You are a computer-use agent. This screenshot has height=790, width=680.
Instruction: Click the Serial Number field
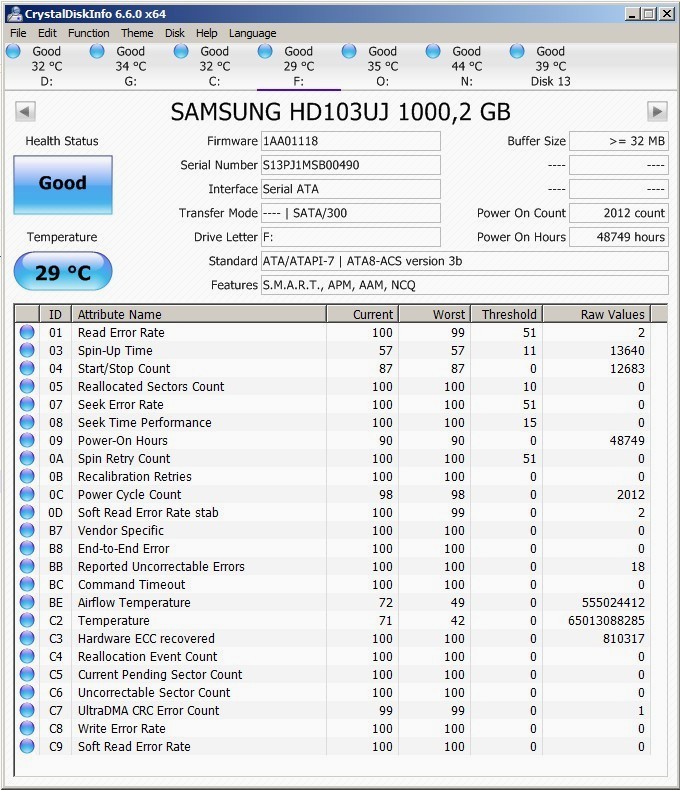coord(351,165)
